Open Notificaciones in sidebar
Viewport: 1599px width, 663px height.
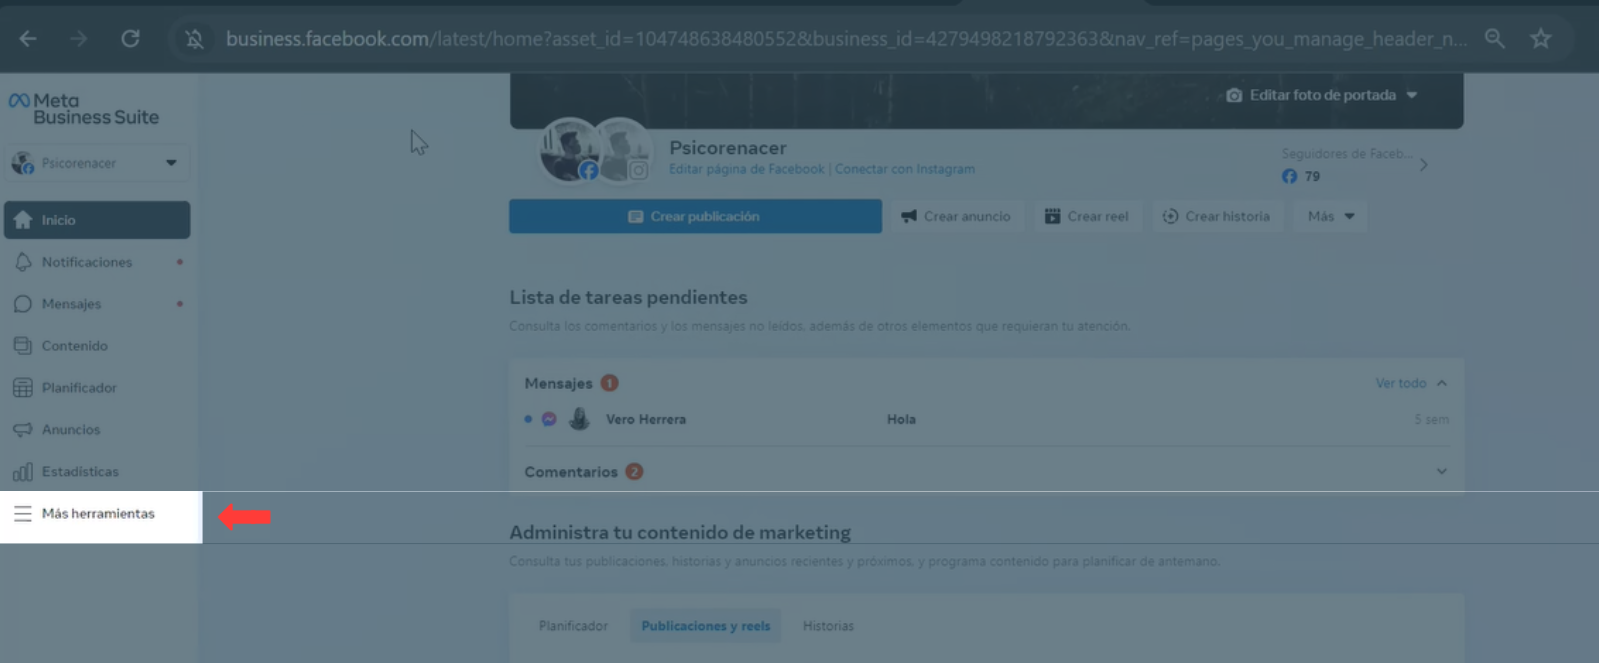97,262
